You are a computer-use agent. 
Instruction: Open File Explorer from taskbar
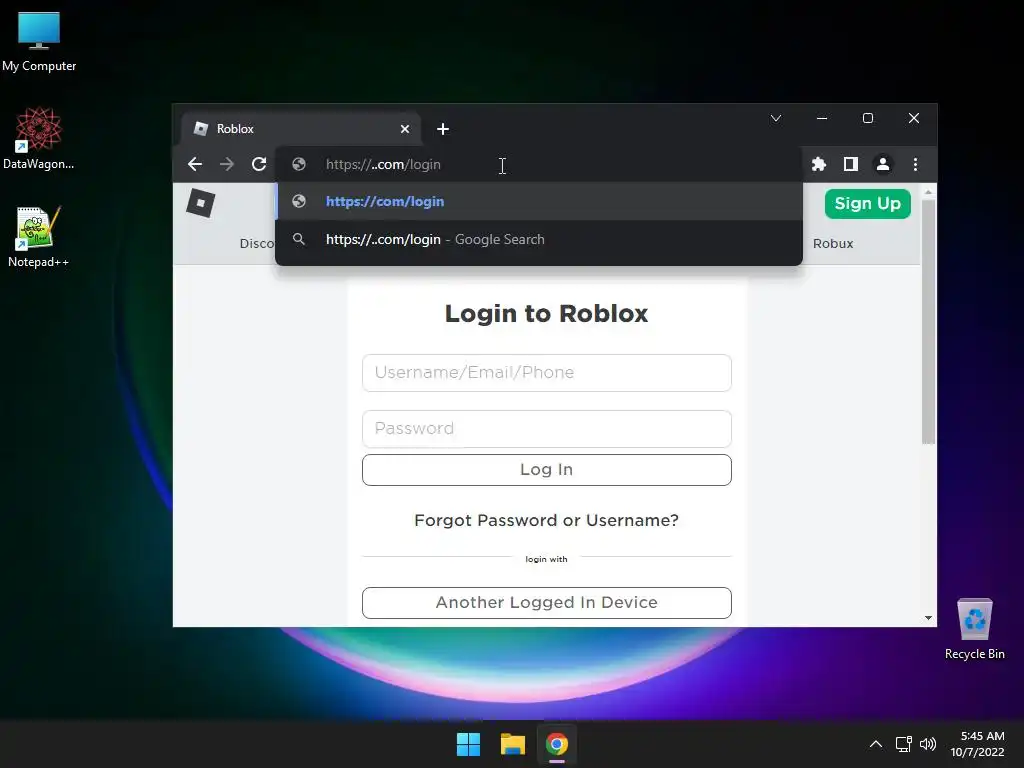[x=513, y=744]
